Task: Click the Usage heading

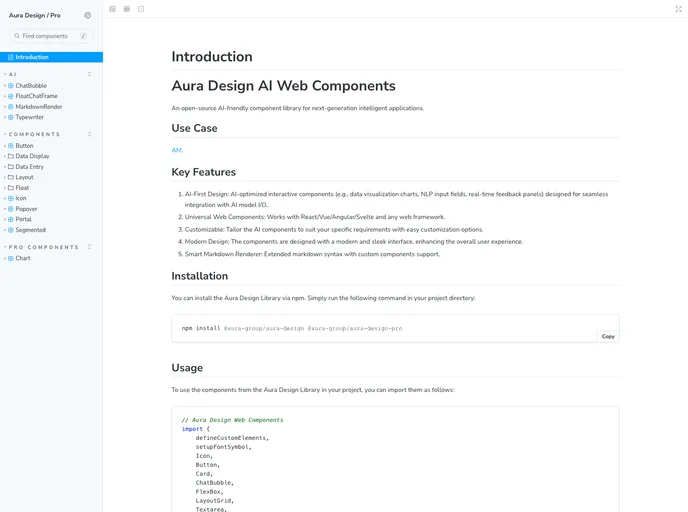Action: [x=187, y=368]
